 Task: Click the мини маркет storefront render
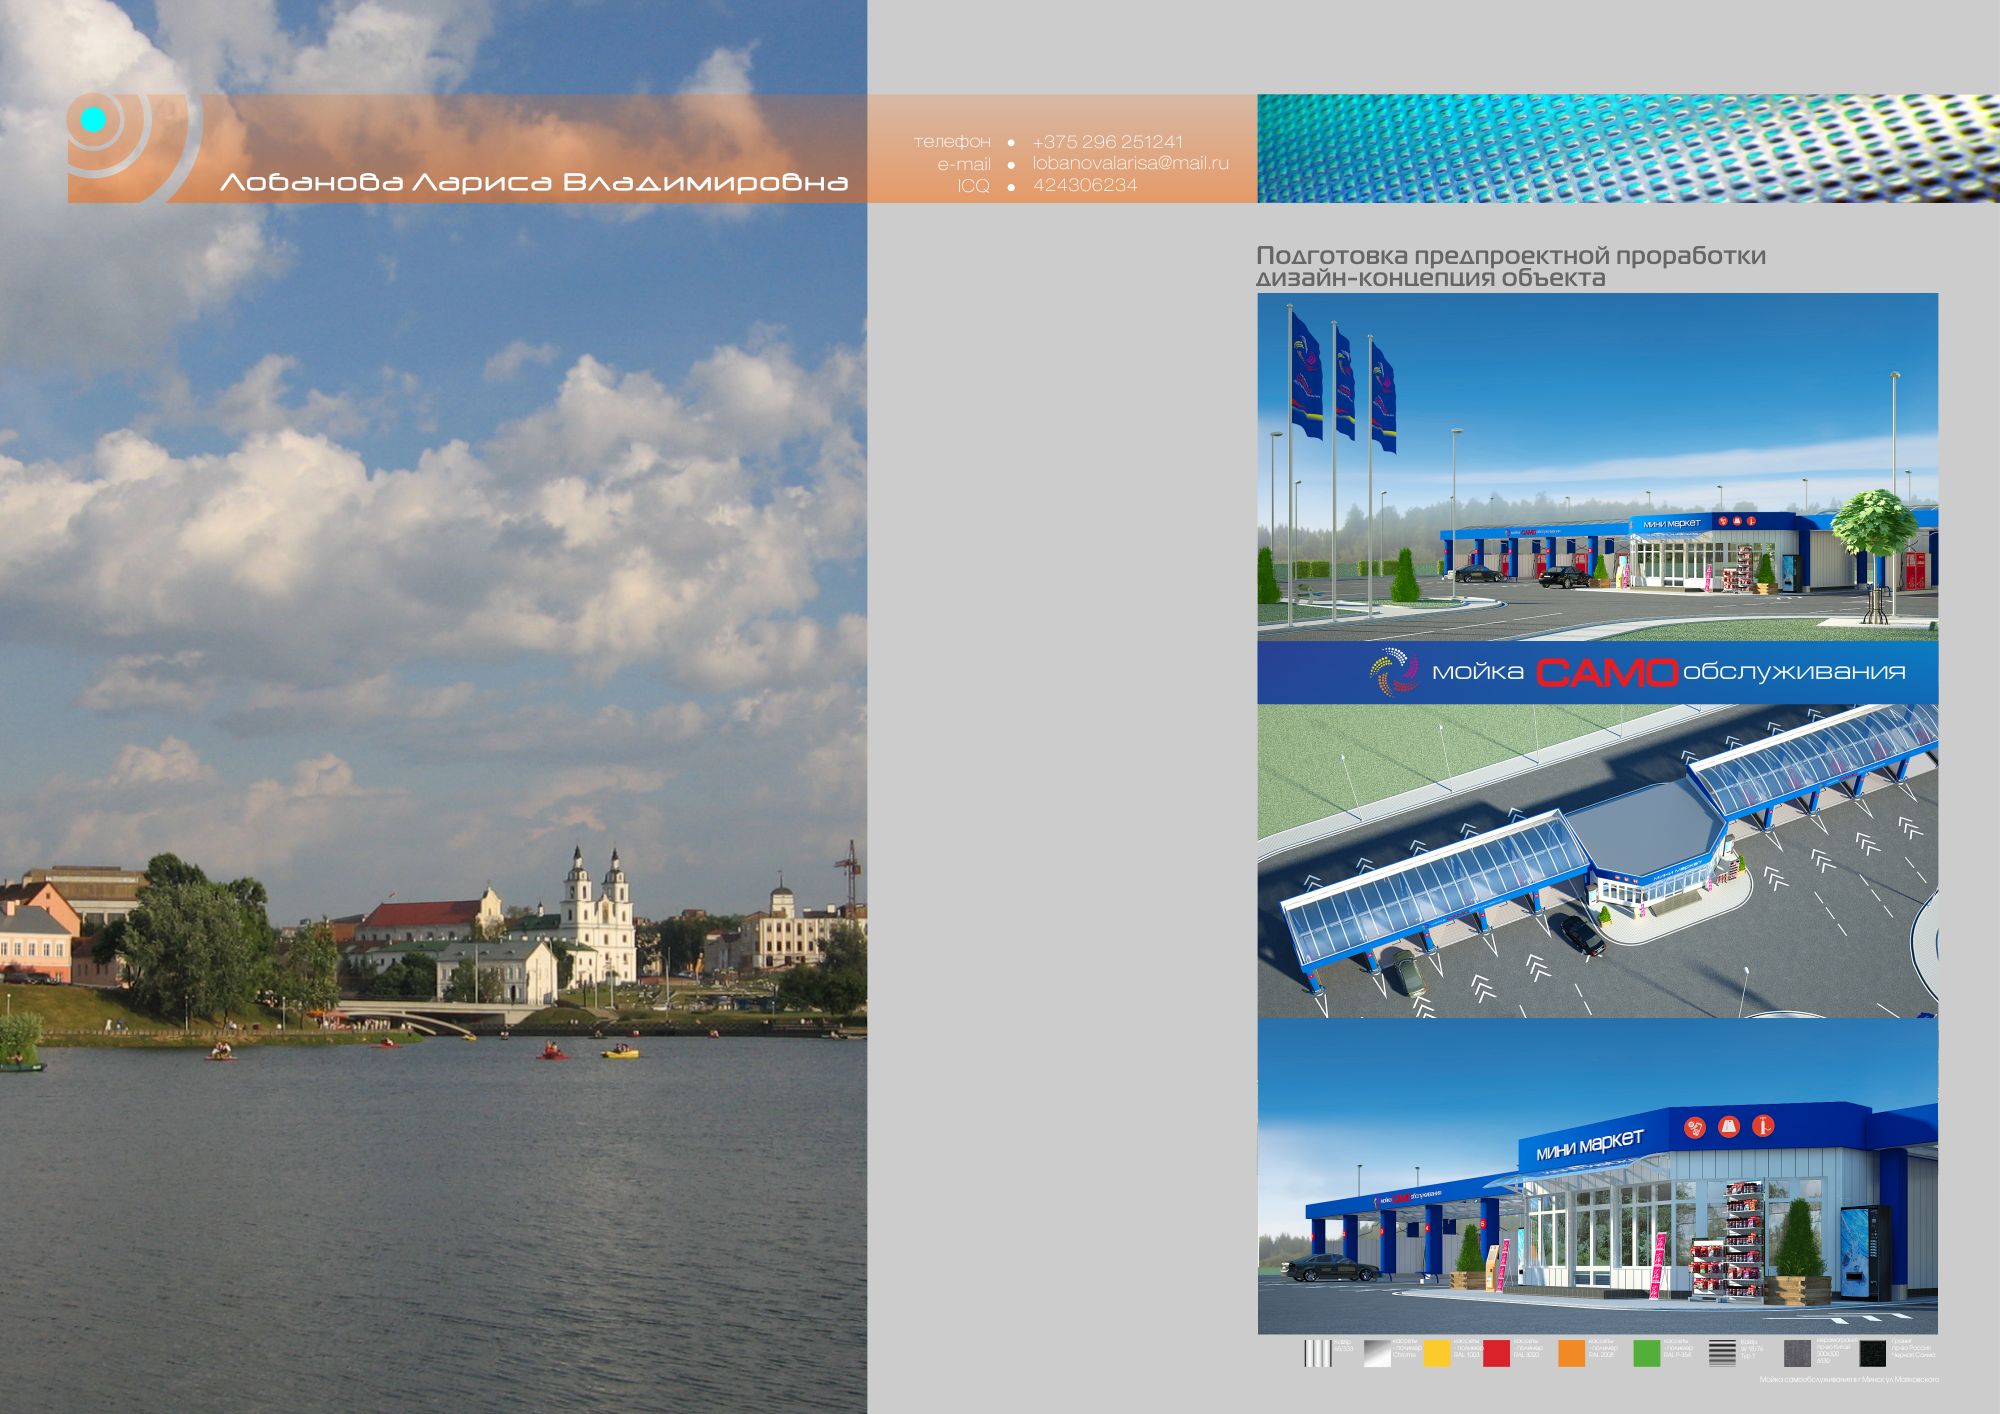[1597, 1176]
